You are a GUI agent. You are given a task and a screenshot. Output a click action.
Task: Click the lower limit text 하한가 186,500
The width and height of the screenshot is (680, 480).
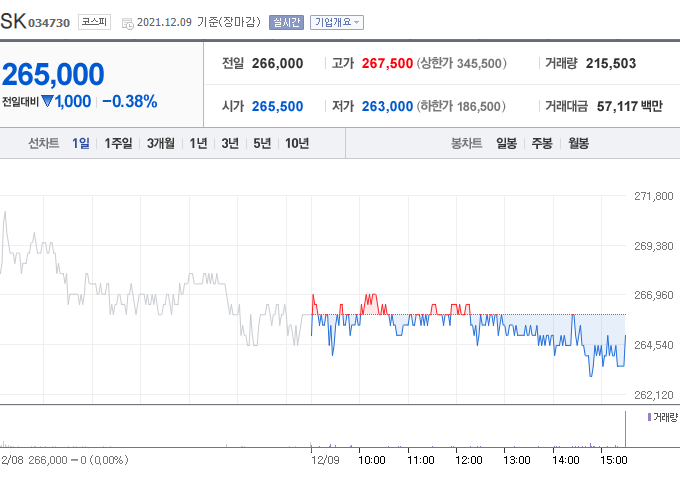tap(461, 106)
